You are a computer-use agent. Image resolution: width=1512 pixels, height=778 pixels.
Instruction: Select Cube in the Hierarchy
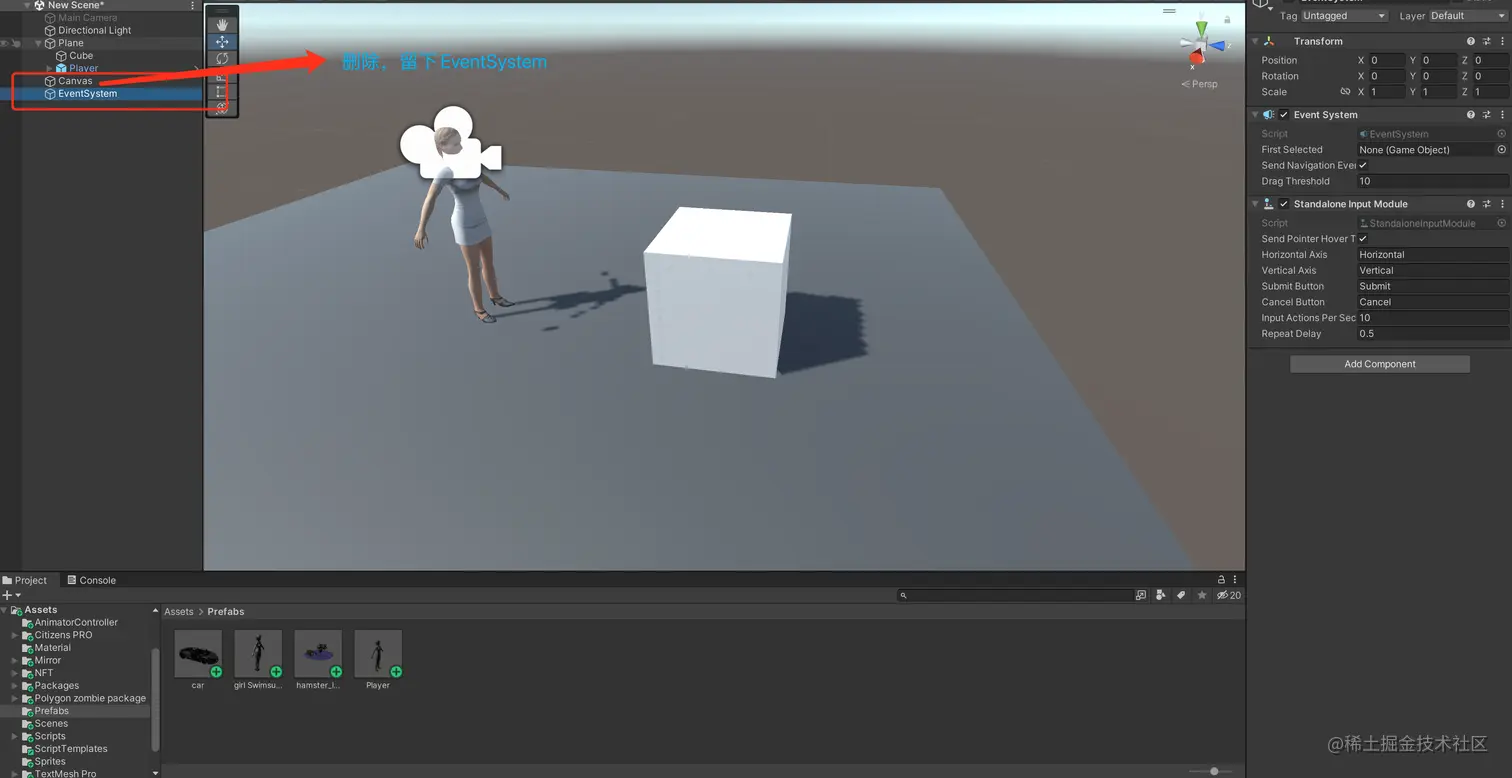(x=81, y=56)
